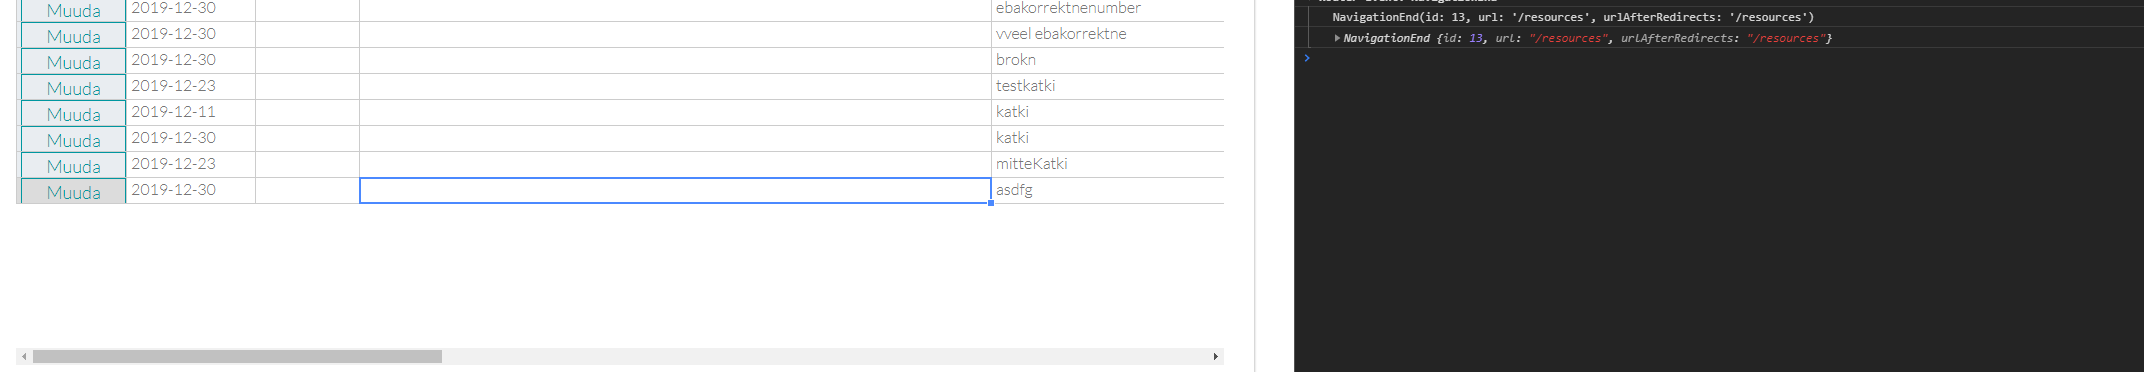Click Muuda button for the brokn row
Screen dimensions: 2144x372
pyautogui.click(x=73, y=62)
